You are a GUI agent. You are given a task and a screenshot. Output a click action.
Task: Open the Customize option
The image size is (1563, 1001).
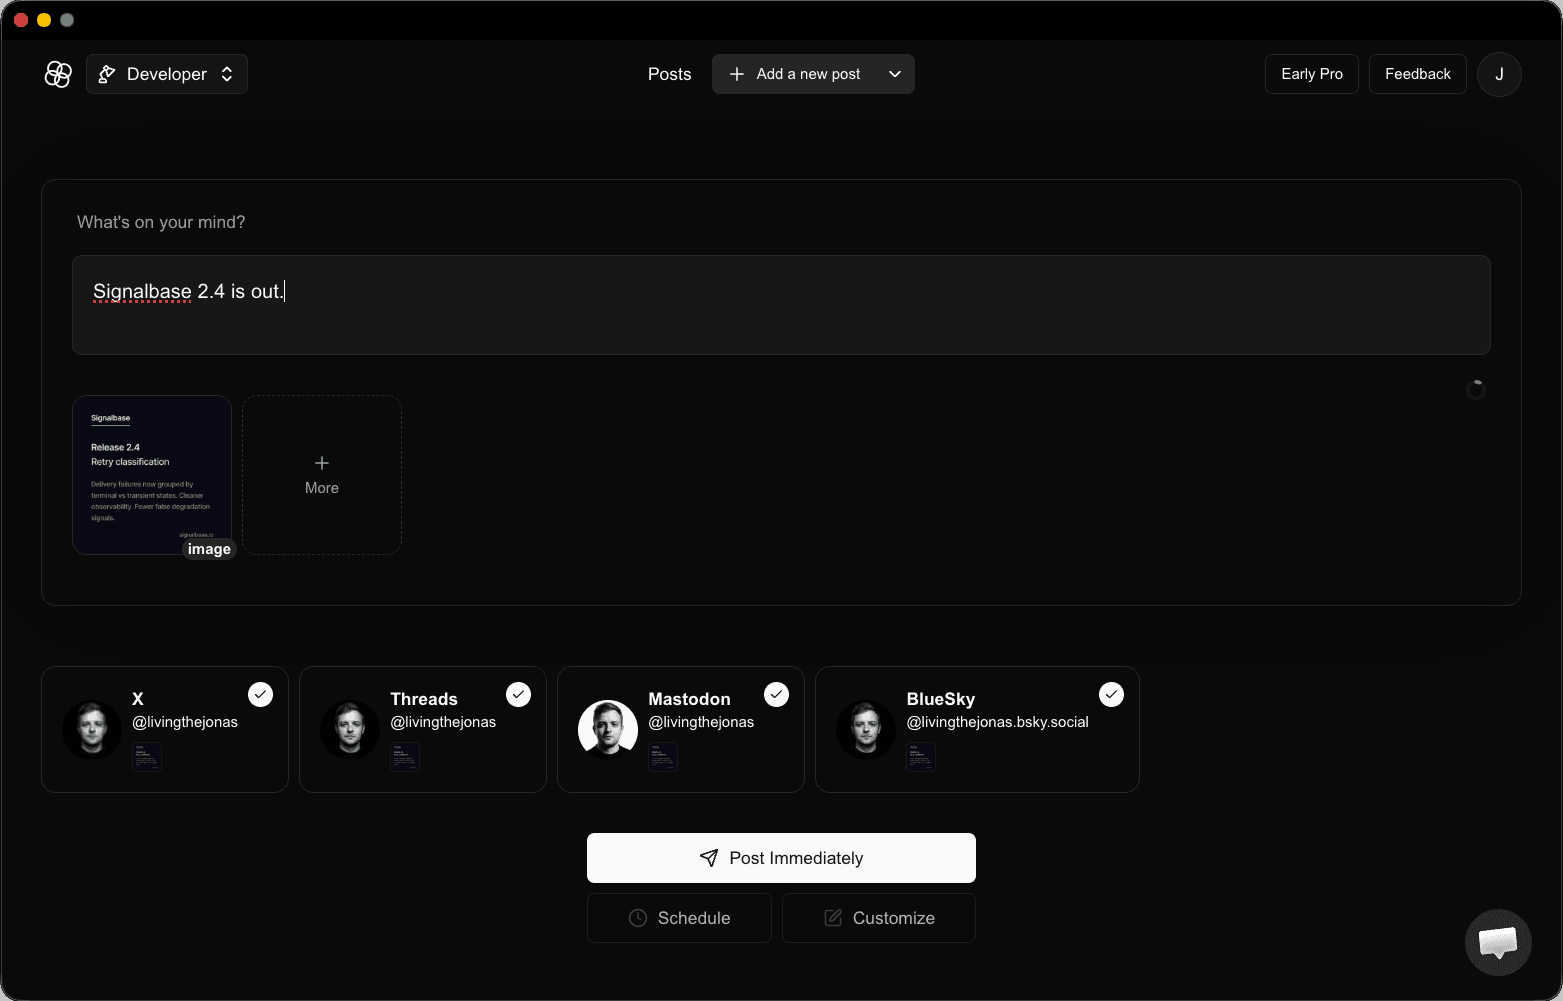879,918
